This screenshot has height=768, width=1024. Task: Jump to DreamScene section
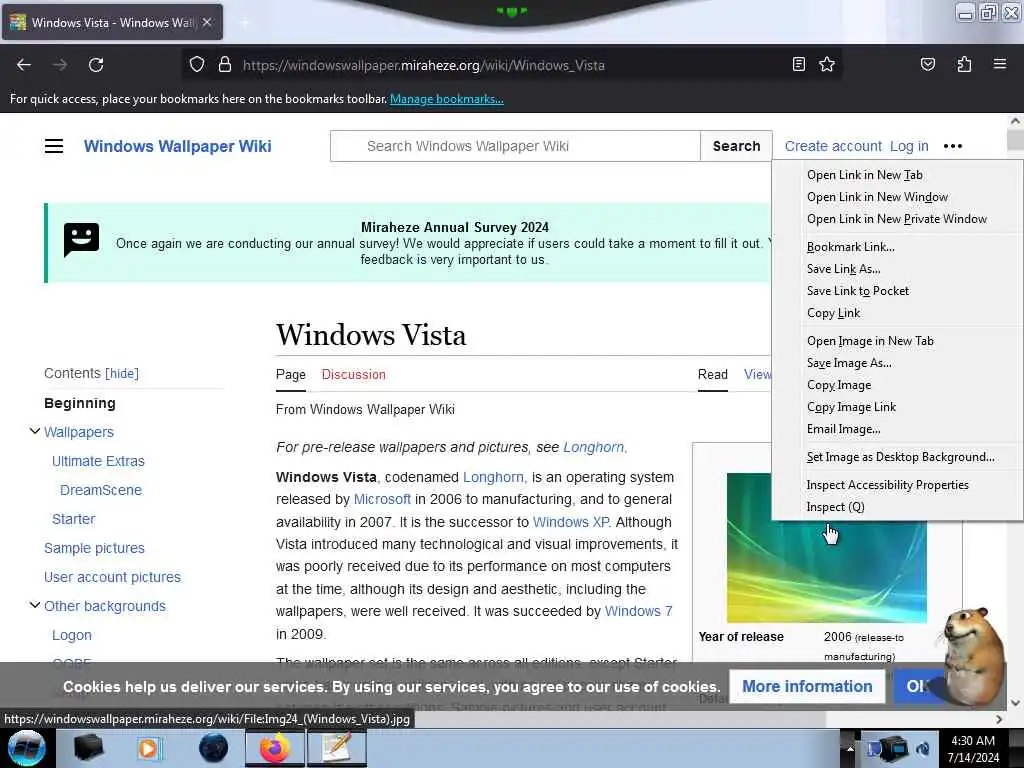[101, 490]
